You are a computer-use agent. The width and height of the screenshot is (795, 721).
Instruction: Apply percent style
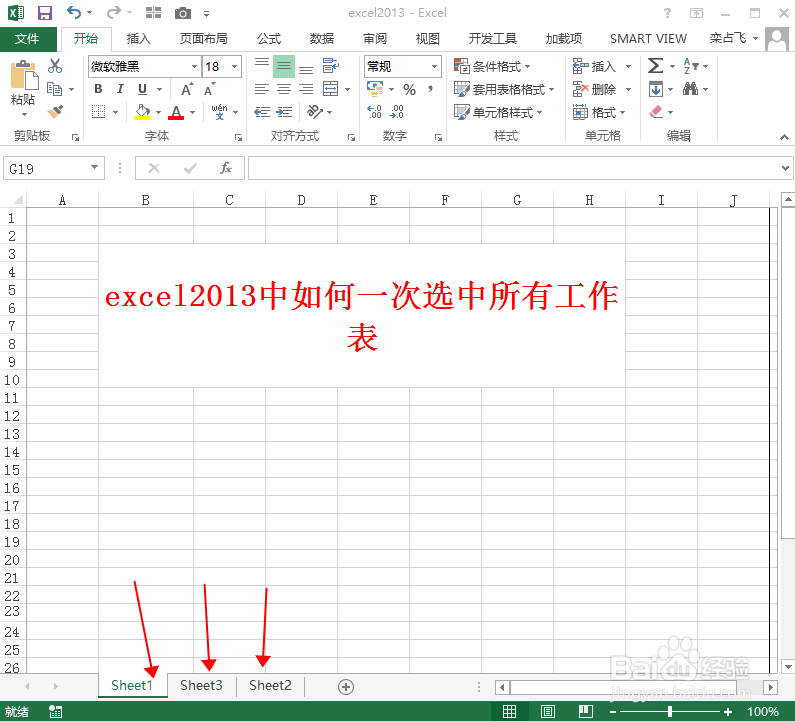coord(409,89)
